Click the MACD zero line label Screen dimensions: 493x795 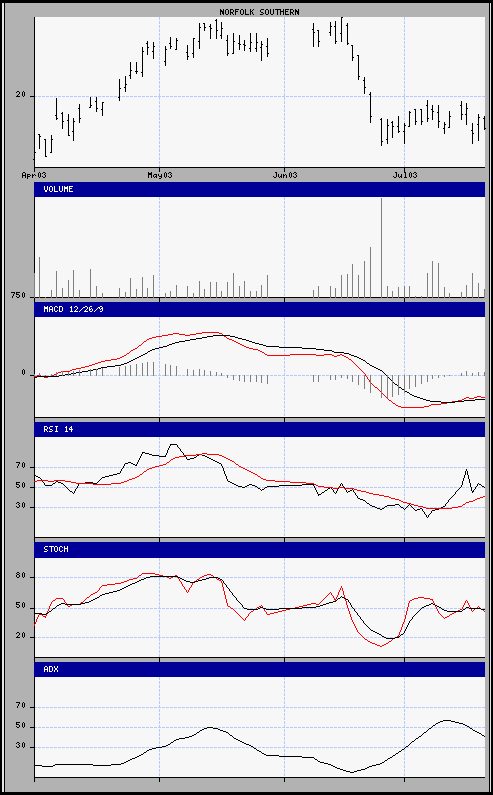[23, 373]
